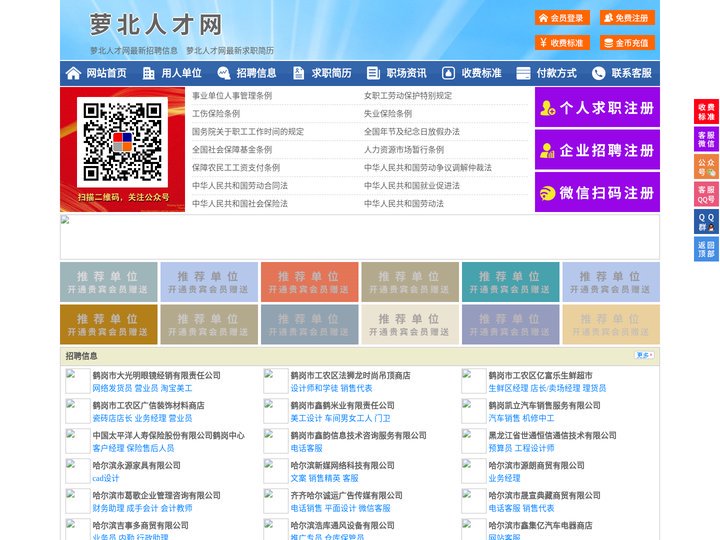
Task: Click the user icon on 个人求职注册
Action: pos(547,108)
